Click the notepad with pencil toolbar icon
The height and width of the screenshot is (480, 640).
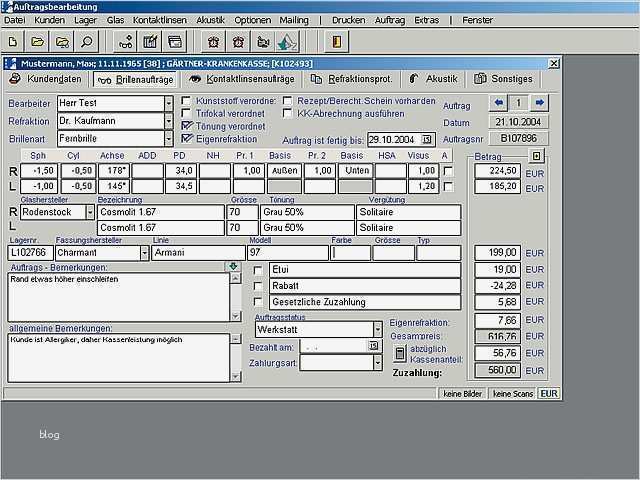(150, 42)
